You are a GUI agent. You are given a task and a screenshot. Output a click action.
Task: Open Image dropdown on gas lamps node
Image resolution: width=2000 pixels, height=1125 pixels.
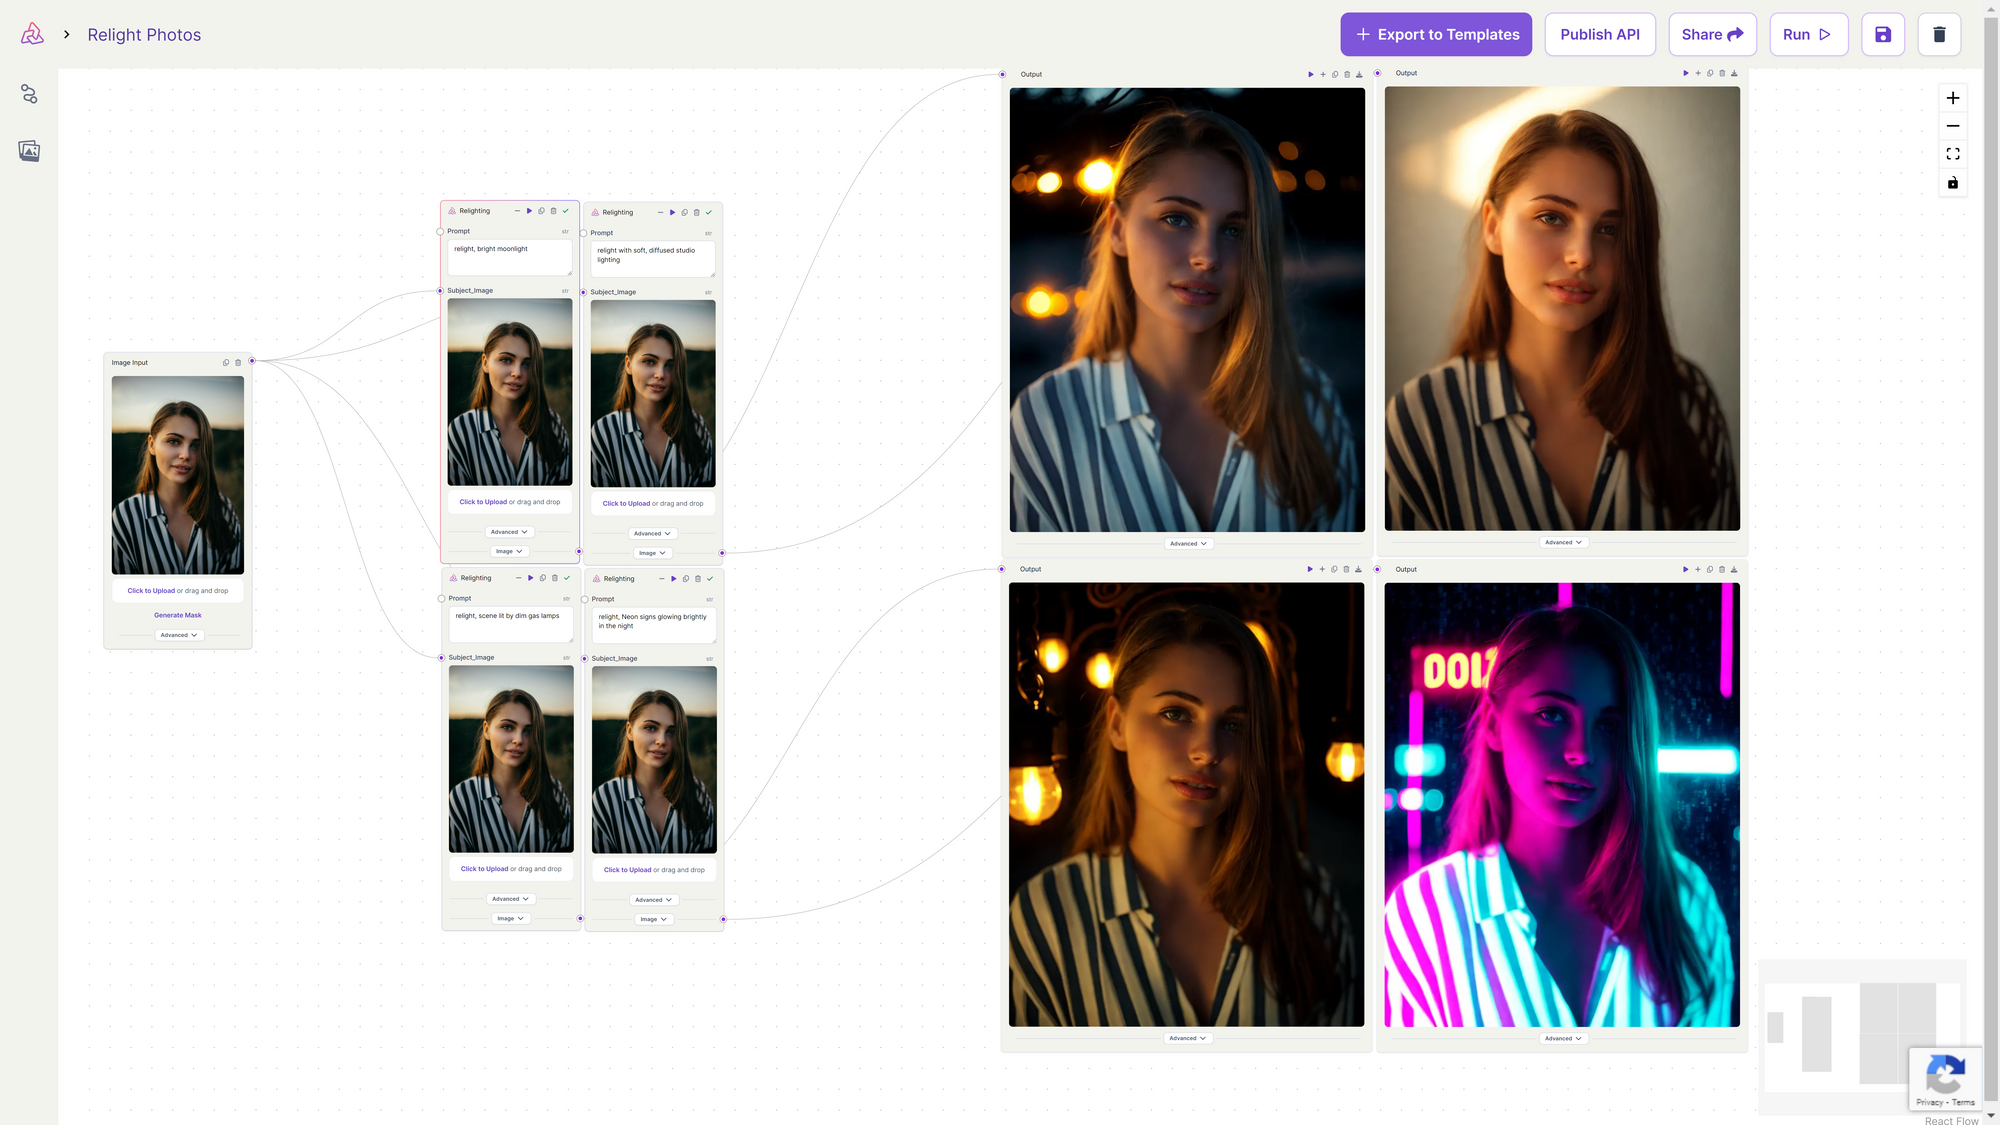click(510, 918)
